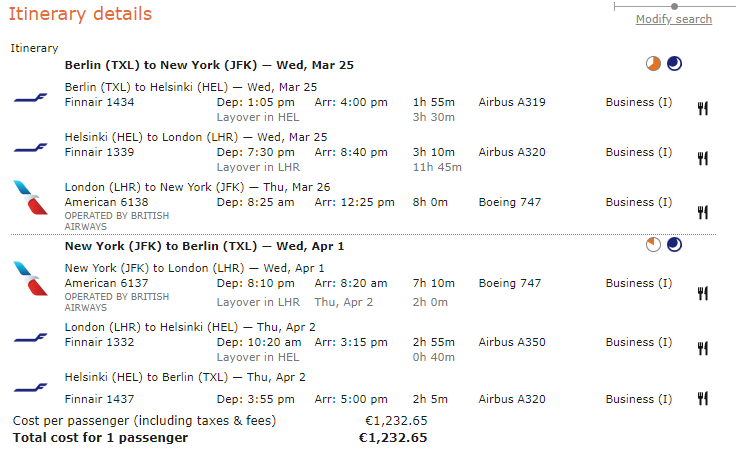Click the Itinerary details page title
The width and height of the screenshot is (736, 456).
point(80,14)
